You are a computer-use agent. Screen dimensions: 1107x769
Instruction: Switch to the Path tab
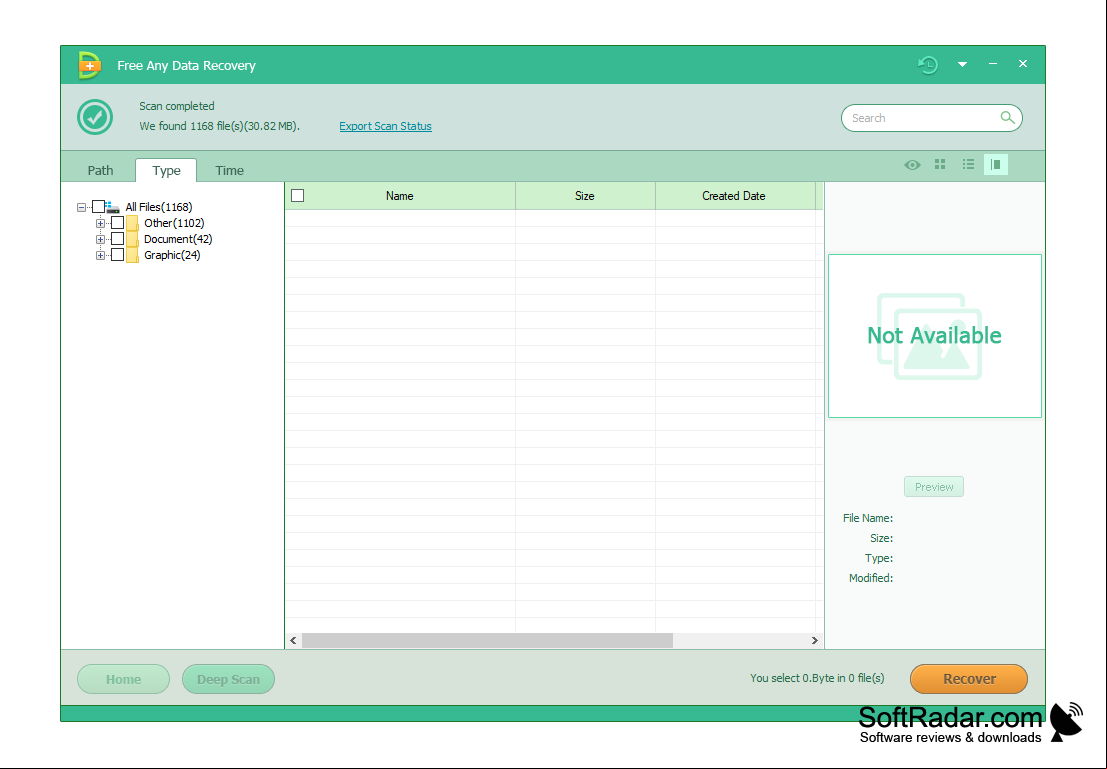(x=100, y=170)
